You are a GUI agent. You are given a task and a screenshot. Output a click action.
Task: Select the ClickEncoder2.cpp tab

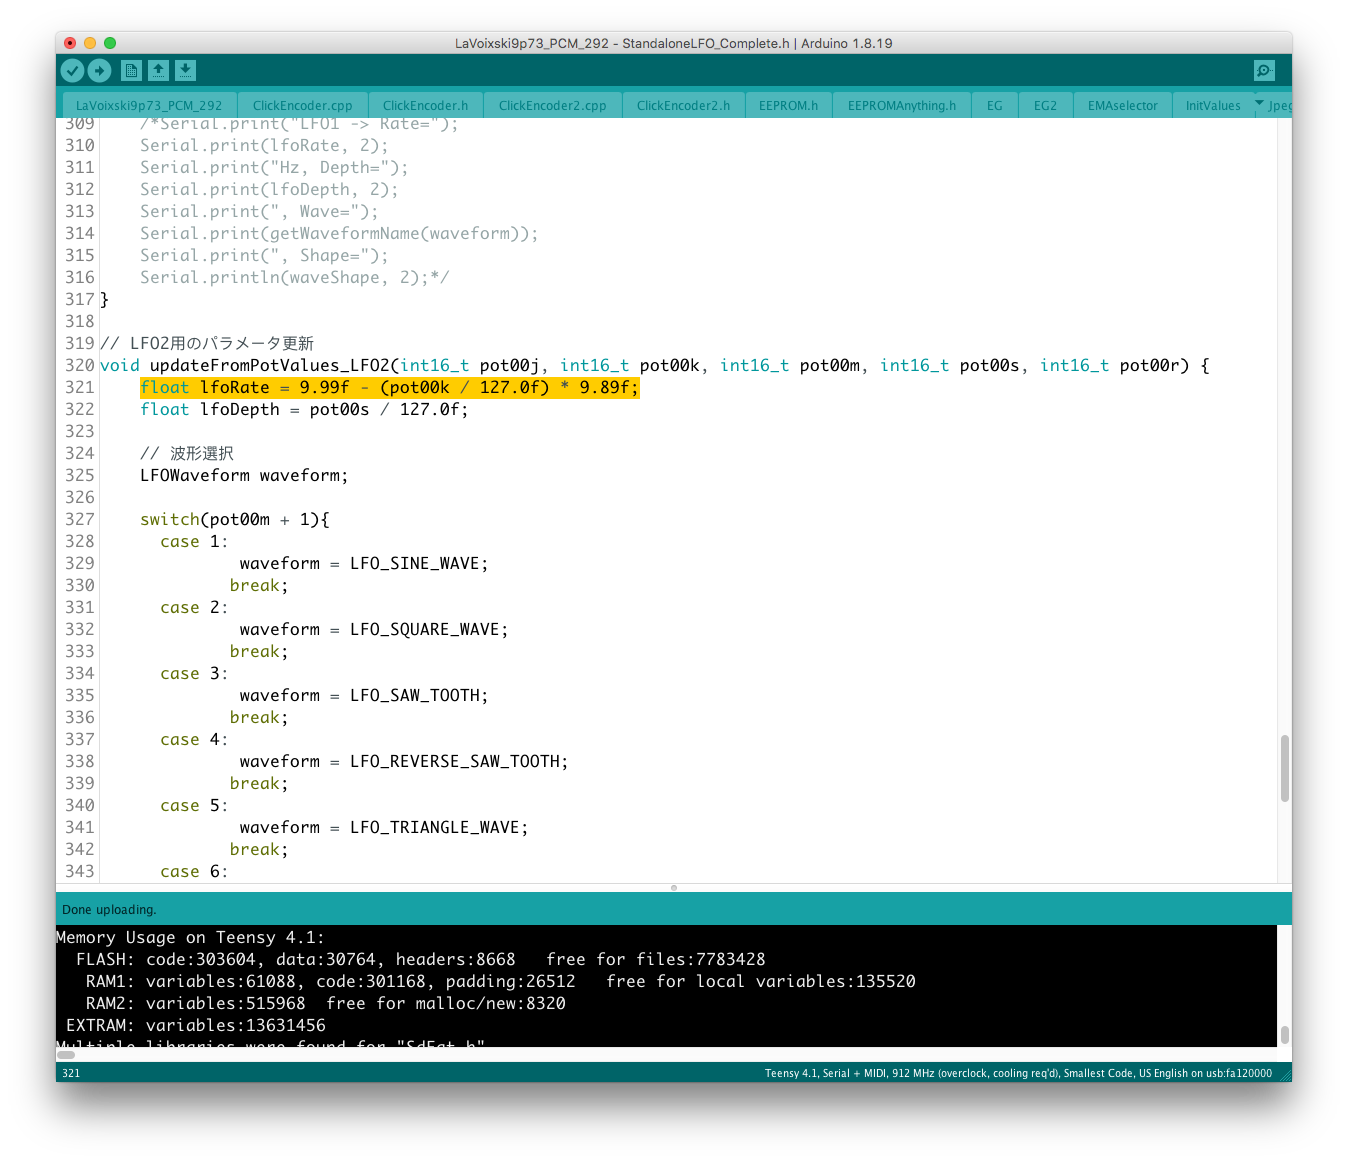click(x=552, y=105)
